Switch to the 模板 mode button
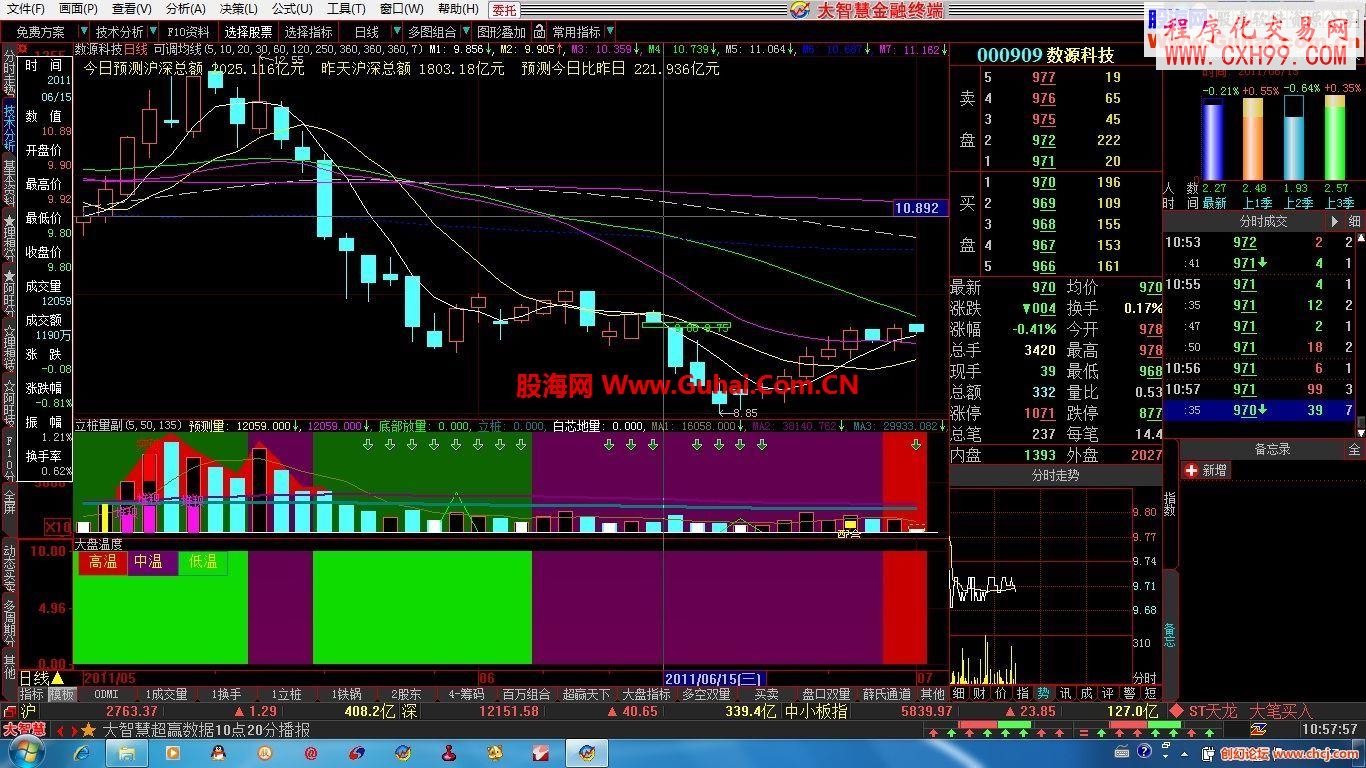1366x768 pixels. pyautogui.click(x=62, y=694)
